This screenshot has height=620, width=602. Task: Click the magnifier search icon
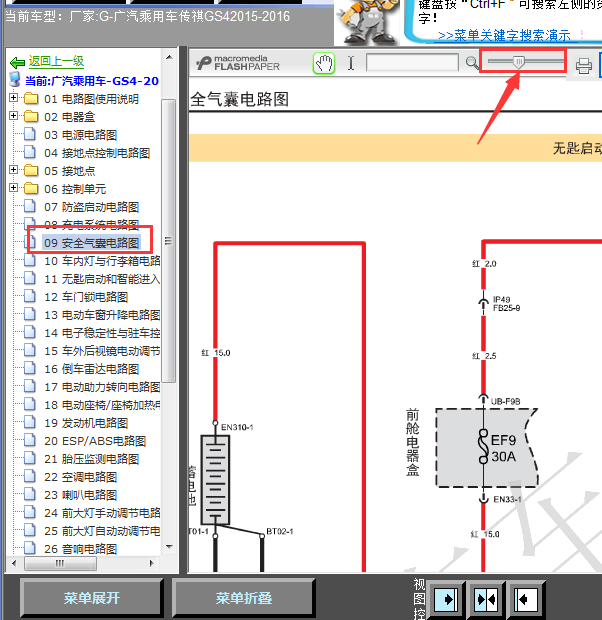[471, 63]
